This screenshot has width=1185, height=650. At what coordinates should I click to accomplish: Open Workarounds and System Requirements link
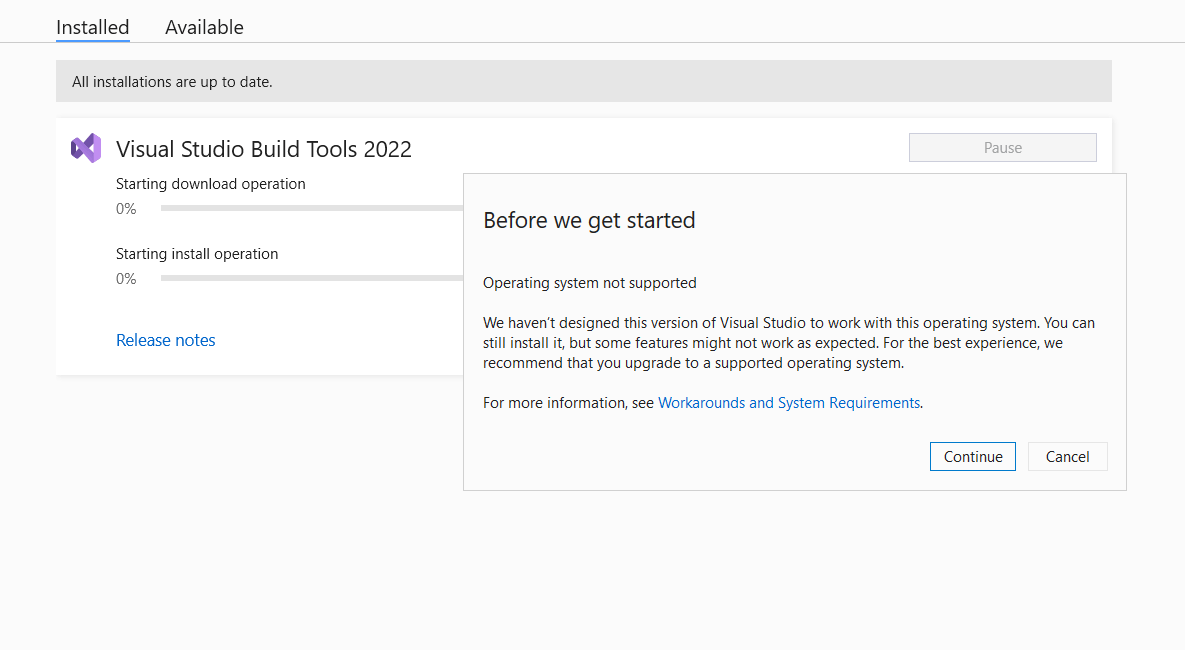tap(789, 403)
